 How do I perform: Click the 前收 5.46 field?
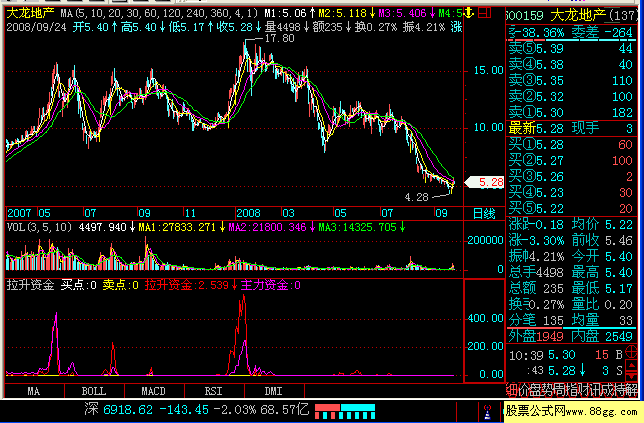(602, 240)
